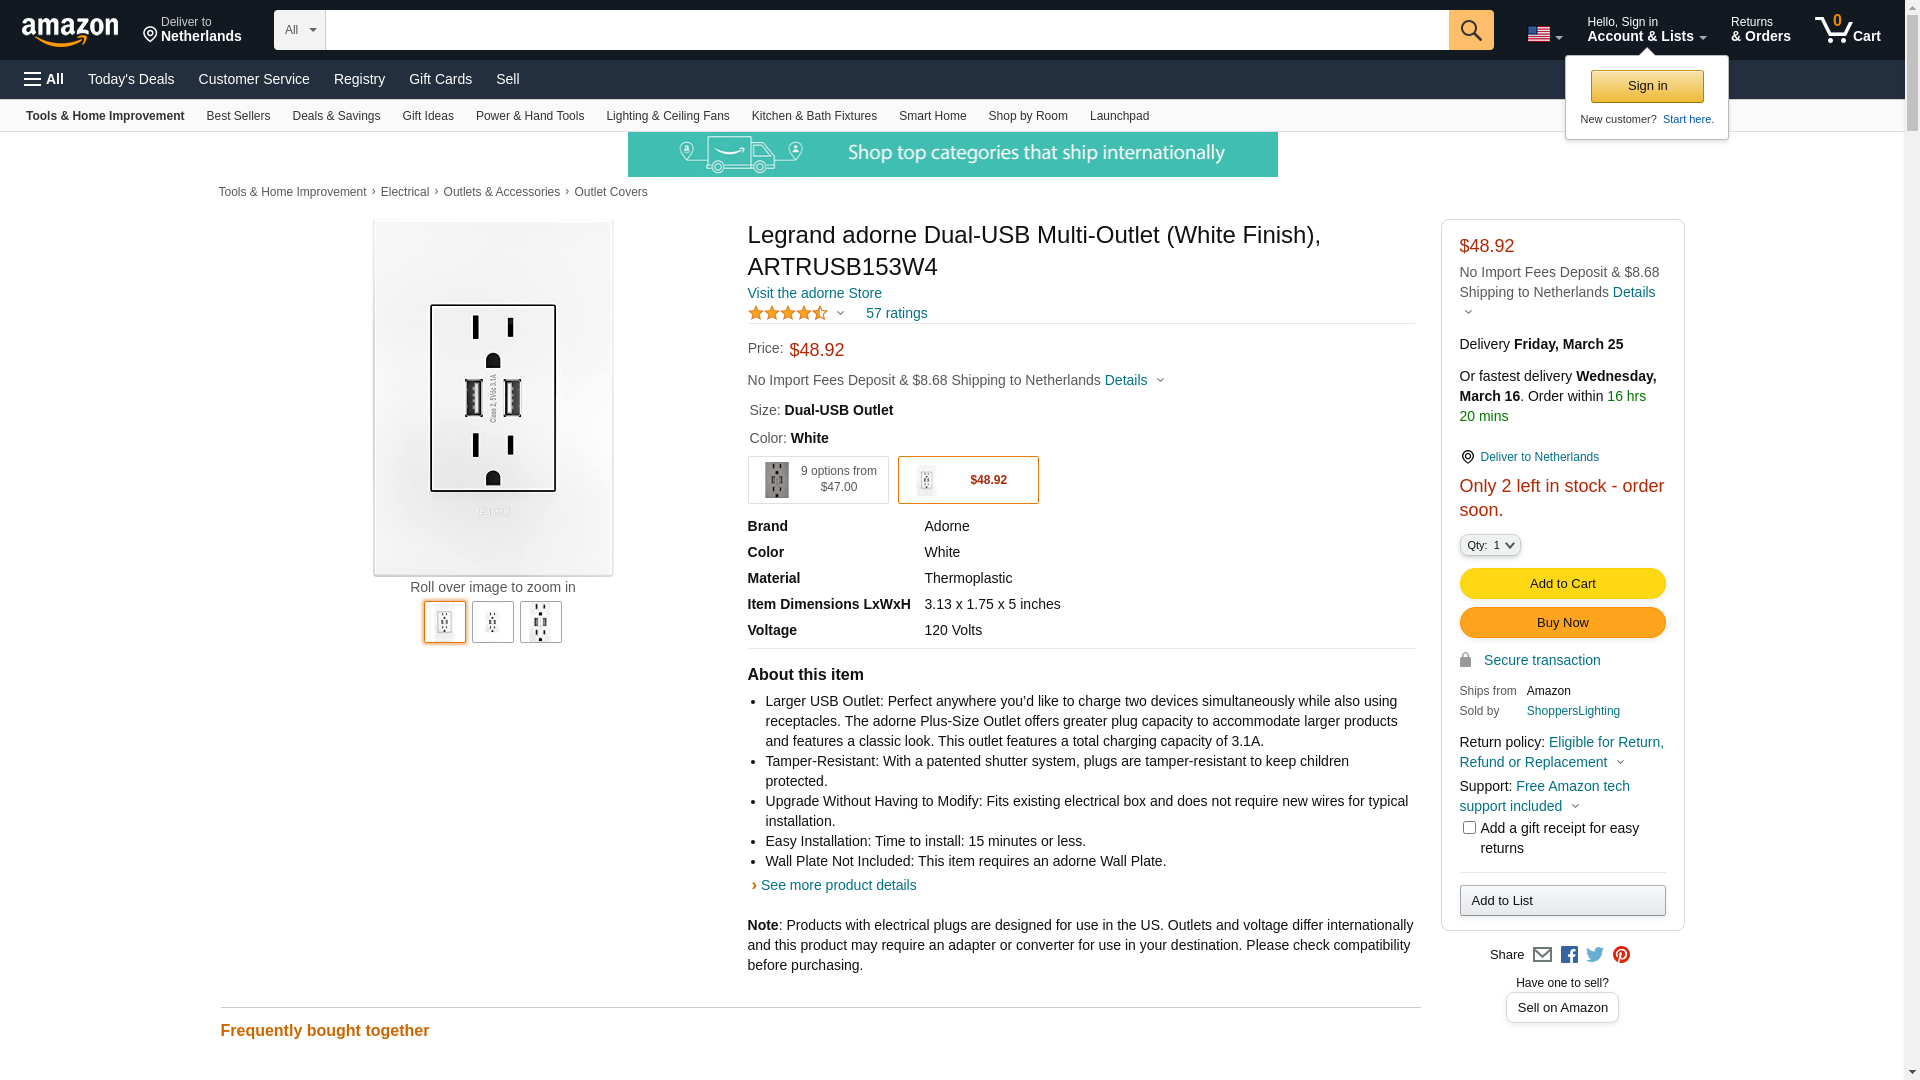Select the 9 options color swatch
Viewport: 1920px width, 1080px height.
[817, 480]
